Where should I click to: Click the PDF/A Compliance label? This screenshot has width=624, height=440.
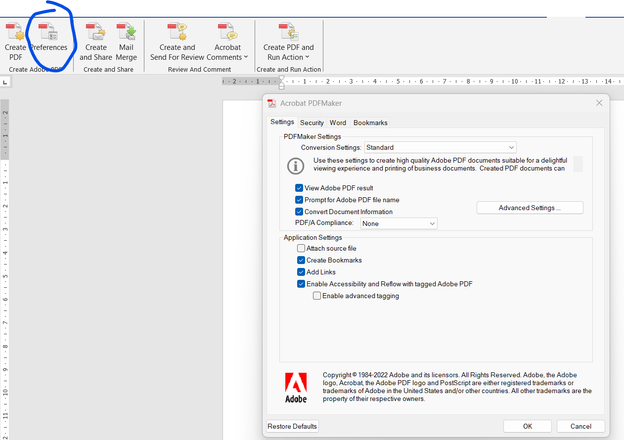point(324,223)
